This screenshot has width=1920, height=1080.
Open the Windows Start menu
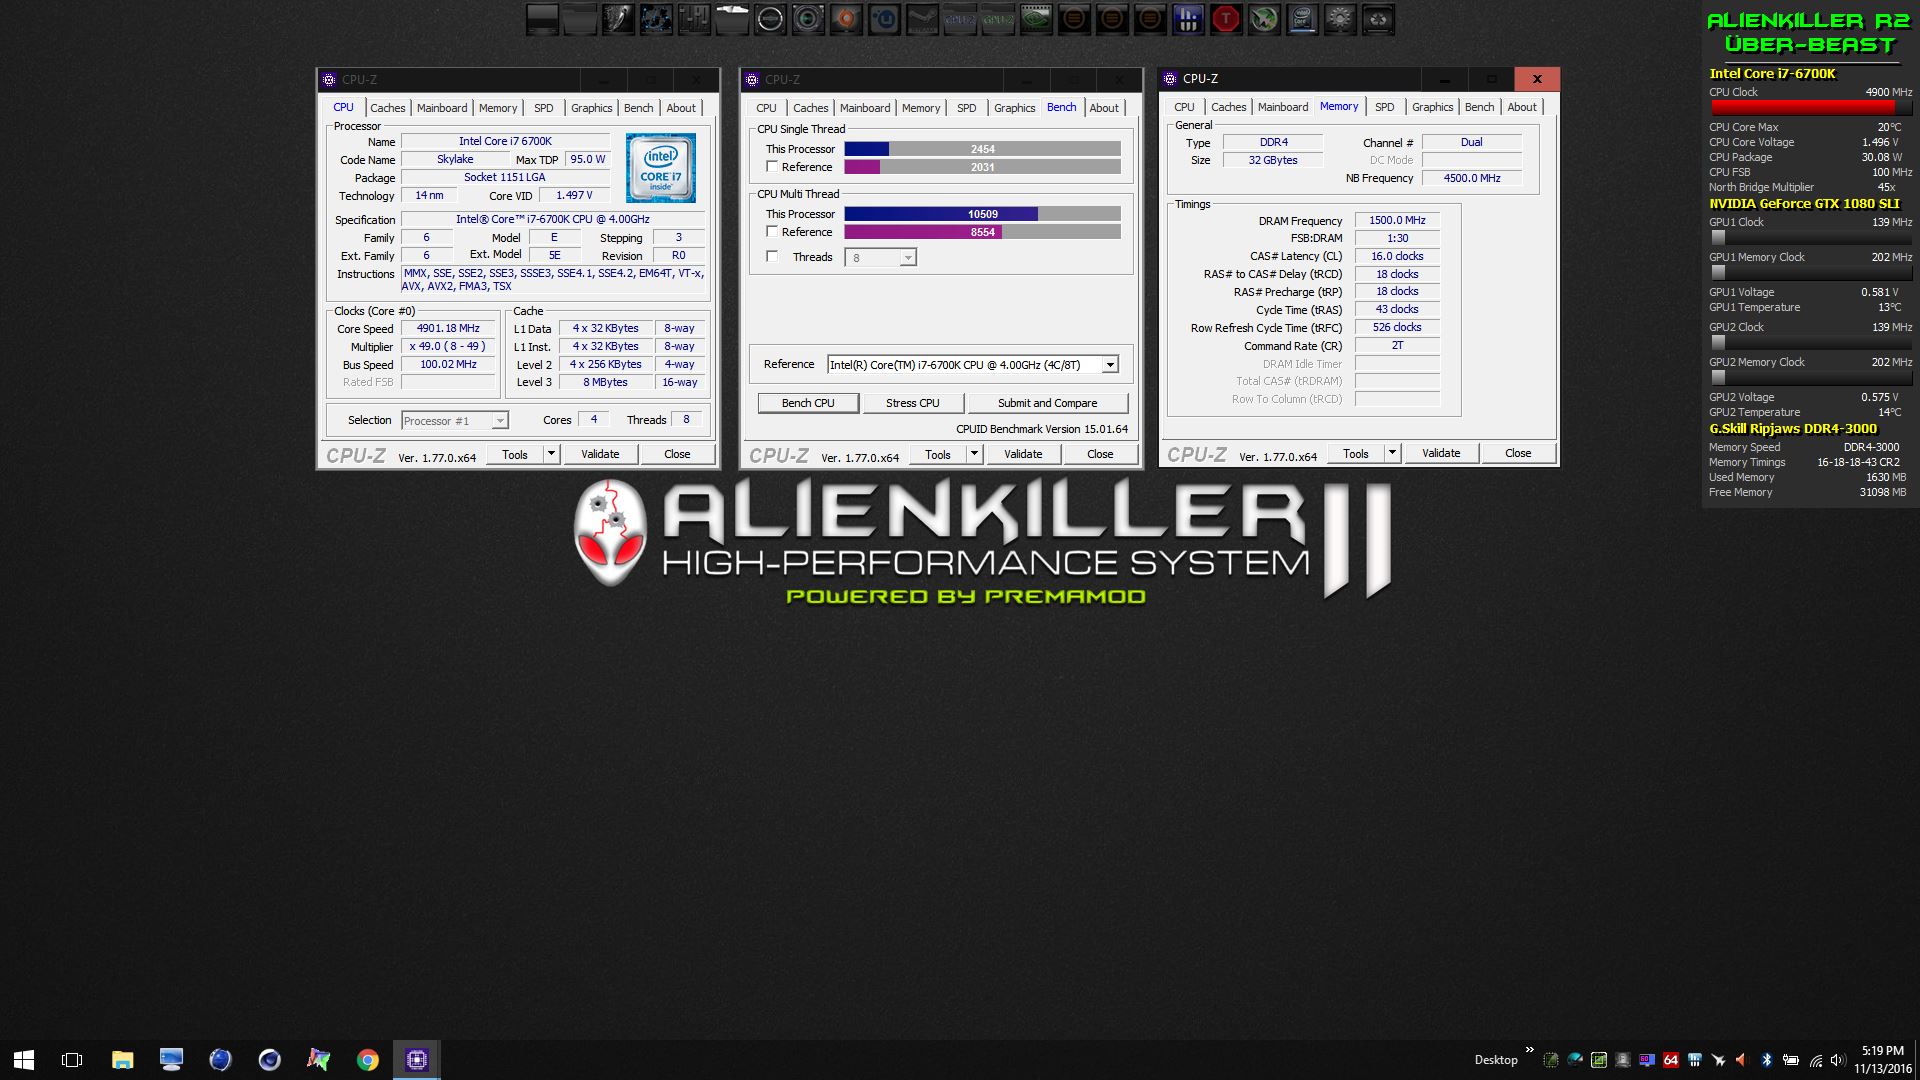click(x=24, y=1059)
